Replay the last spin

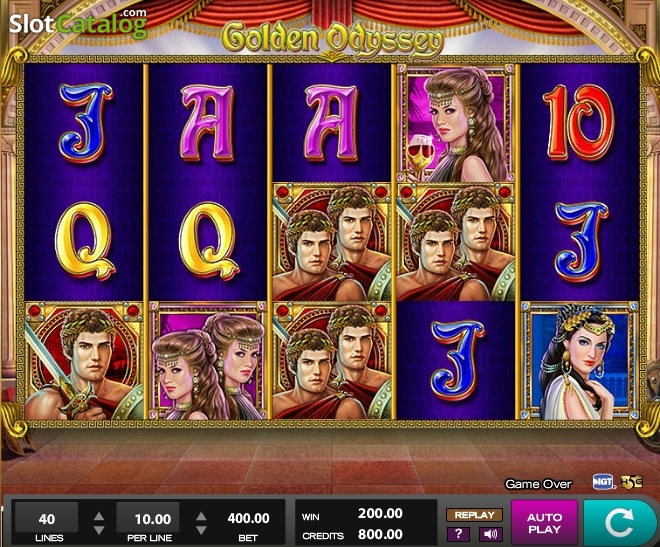(x=474, y=515)
